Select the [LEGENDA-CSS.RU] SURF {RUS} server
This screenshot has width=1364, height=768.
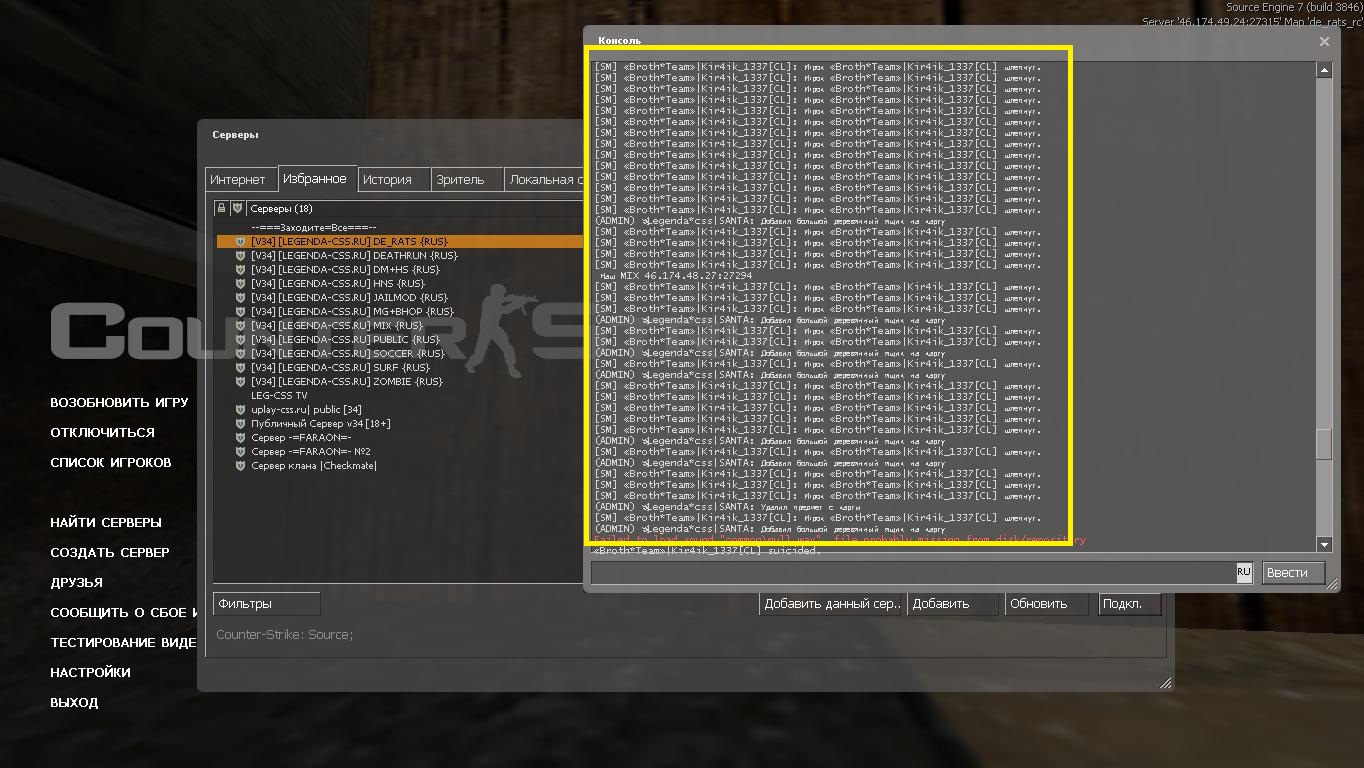click(x=400, y=367)
